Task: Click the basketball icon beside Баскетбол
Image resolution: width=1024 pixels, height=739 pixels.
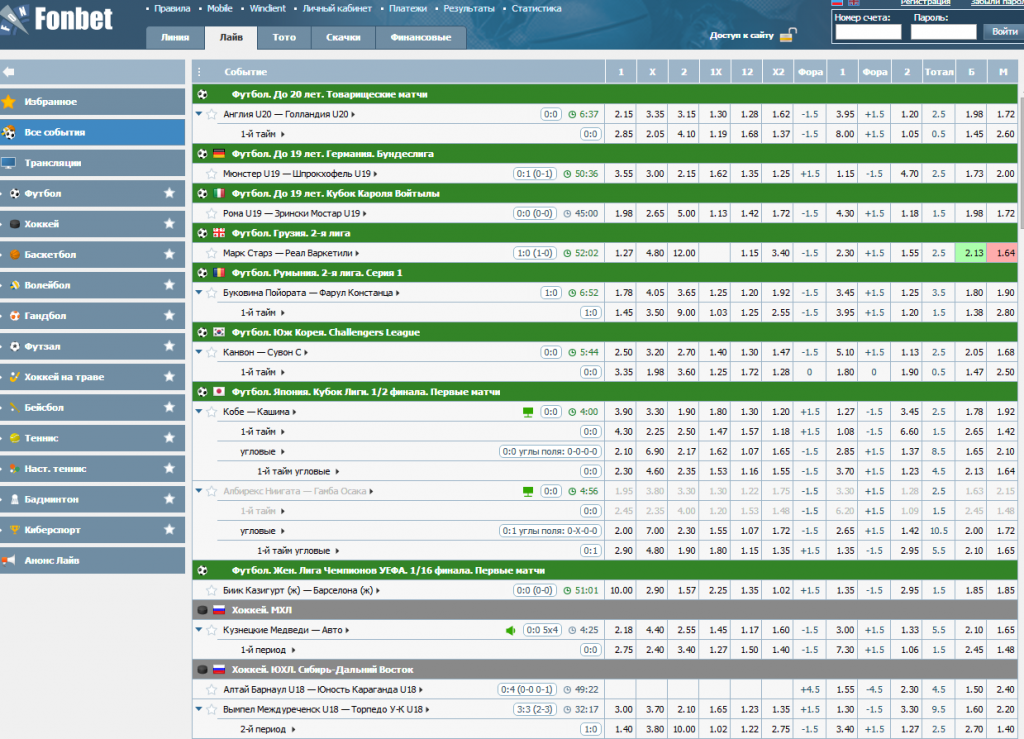Action: [14, 255]
